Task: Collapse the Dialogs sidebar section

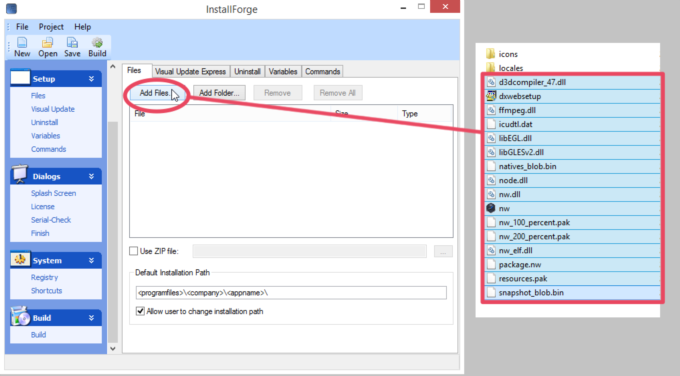Action: [x=92, y=176]
